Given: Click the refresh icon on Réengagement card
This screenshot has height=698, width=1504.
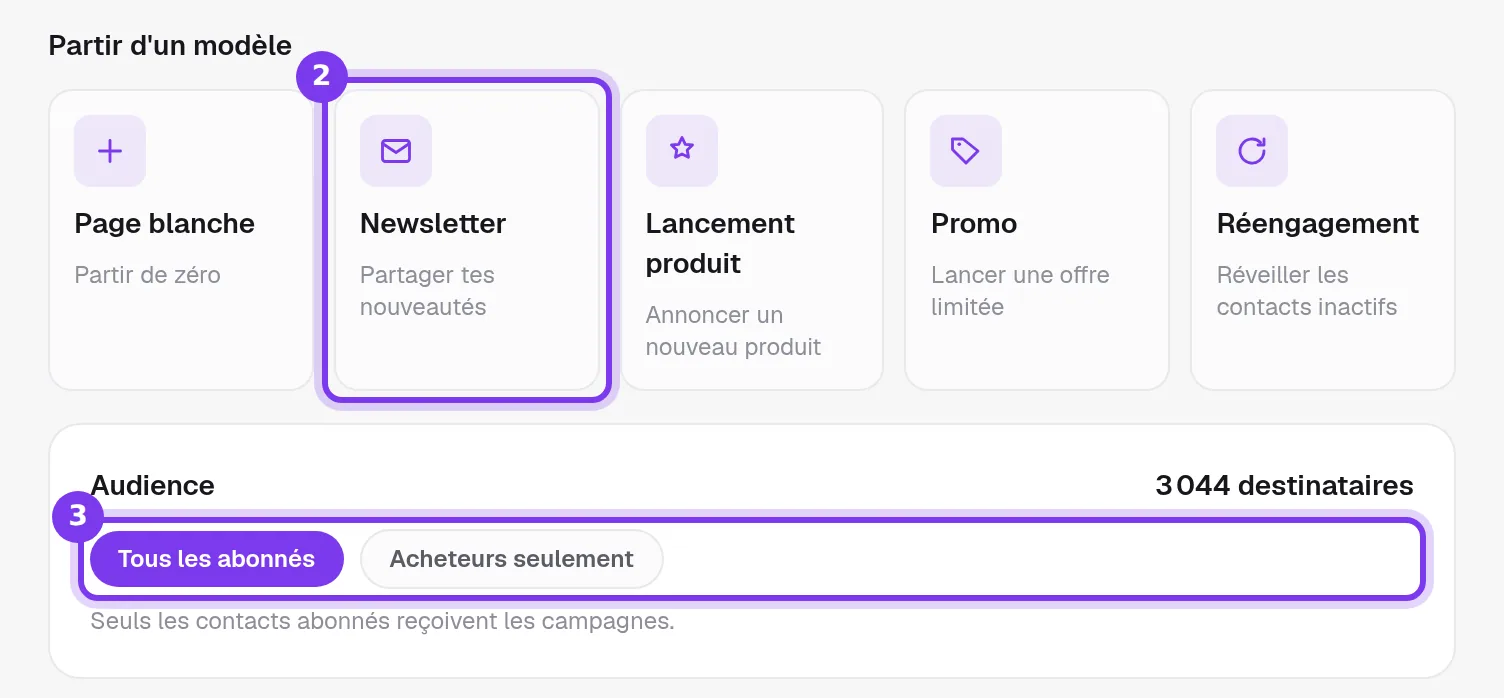Looking at the screenshot, I should click(1252, 151).
